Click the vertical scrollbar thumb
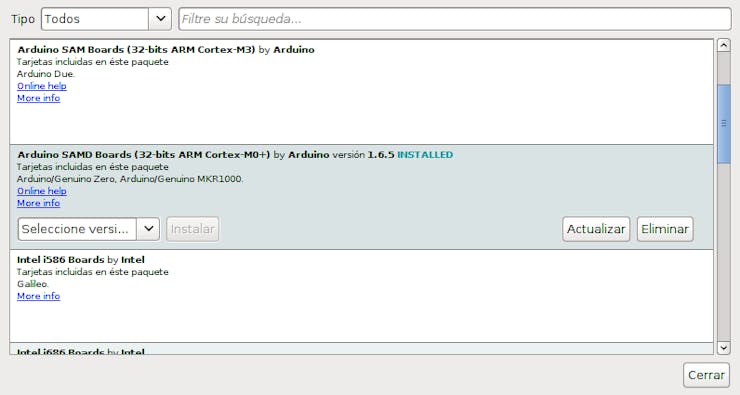Screen dimensions: 740x395 click(723, 124)
